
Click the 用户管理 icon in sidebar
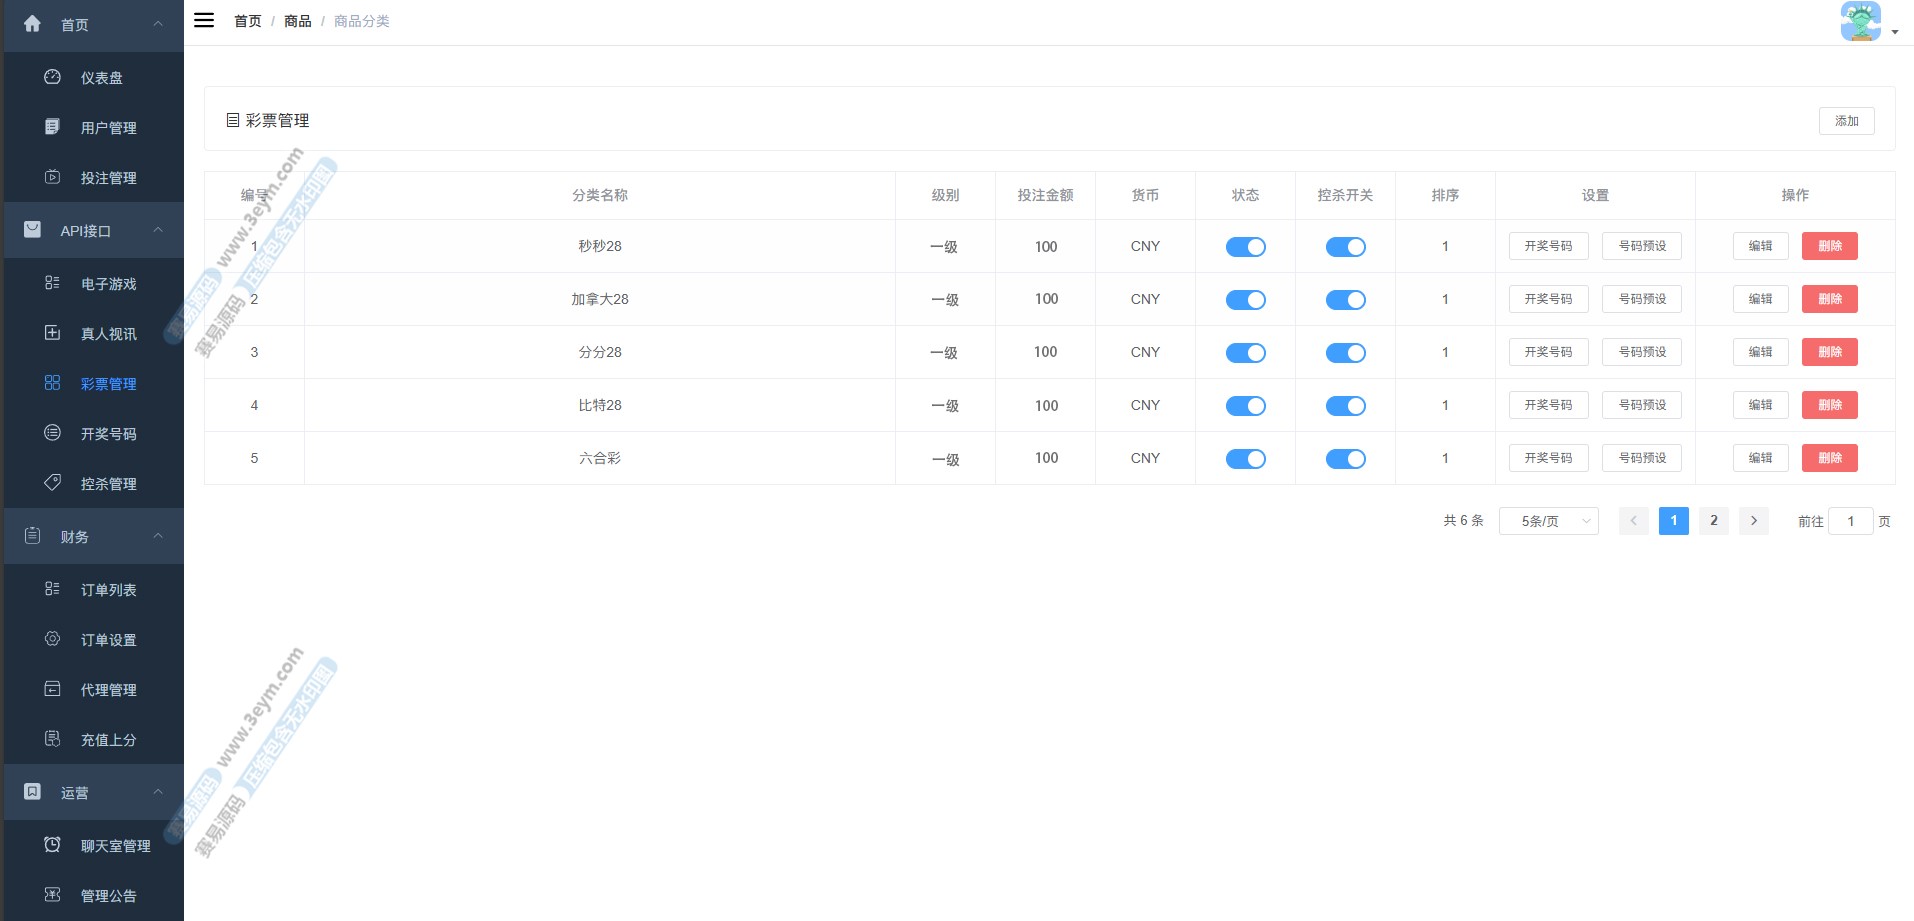point(53,127)
